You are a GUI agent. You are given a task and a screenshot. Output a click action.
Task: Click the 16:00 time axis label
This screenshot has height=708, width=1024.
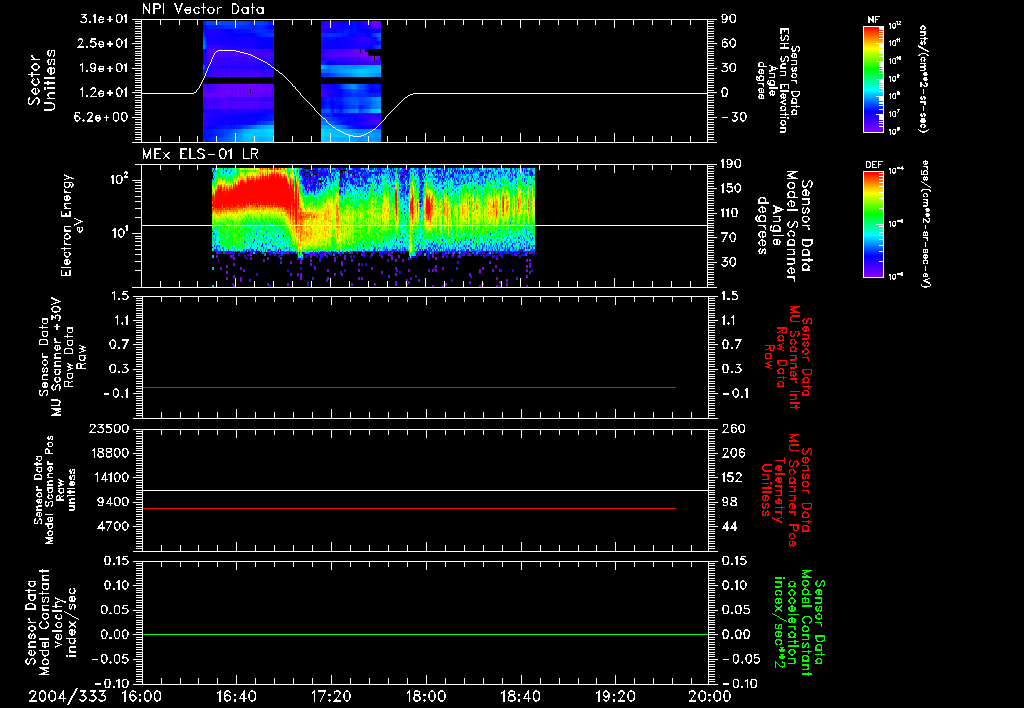(x=142, y=696)
